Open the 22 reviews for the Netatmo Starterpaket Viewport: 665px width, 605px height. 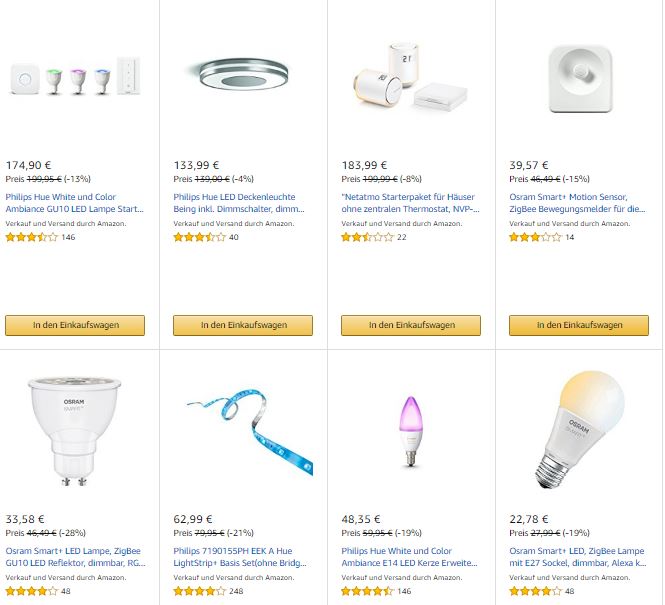[x=402, y=238]
